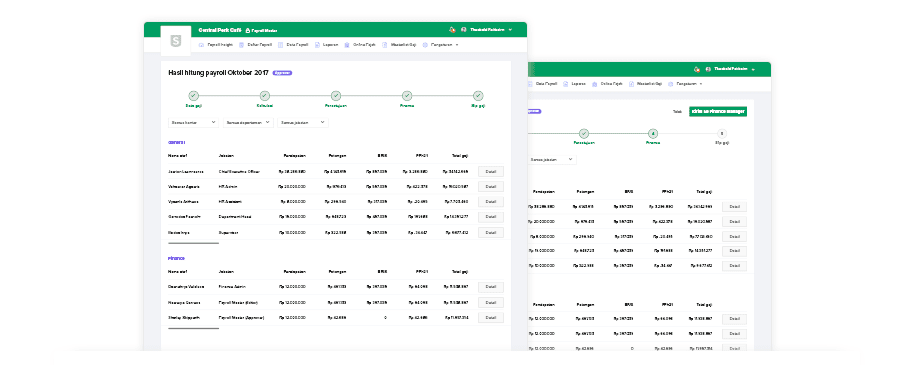Image resolution: width=912 pixels, height=365 pixels.
Task: Click the user avatar in back window header
Action: pyautogui.click(x=708, y=69)
